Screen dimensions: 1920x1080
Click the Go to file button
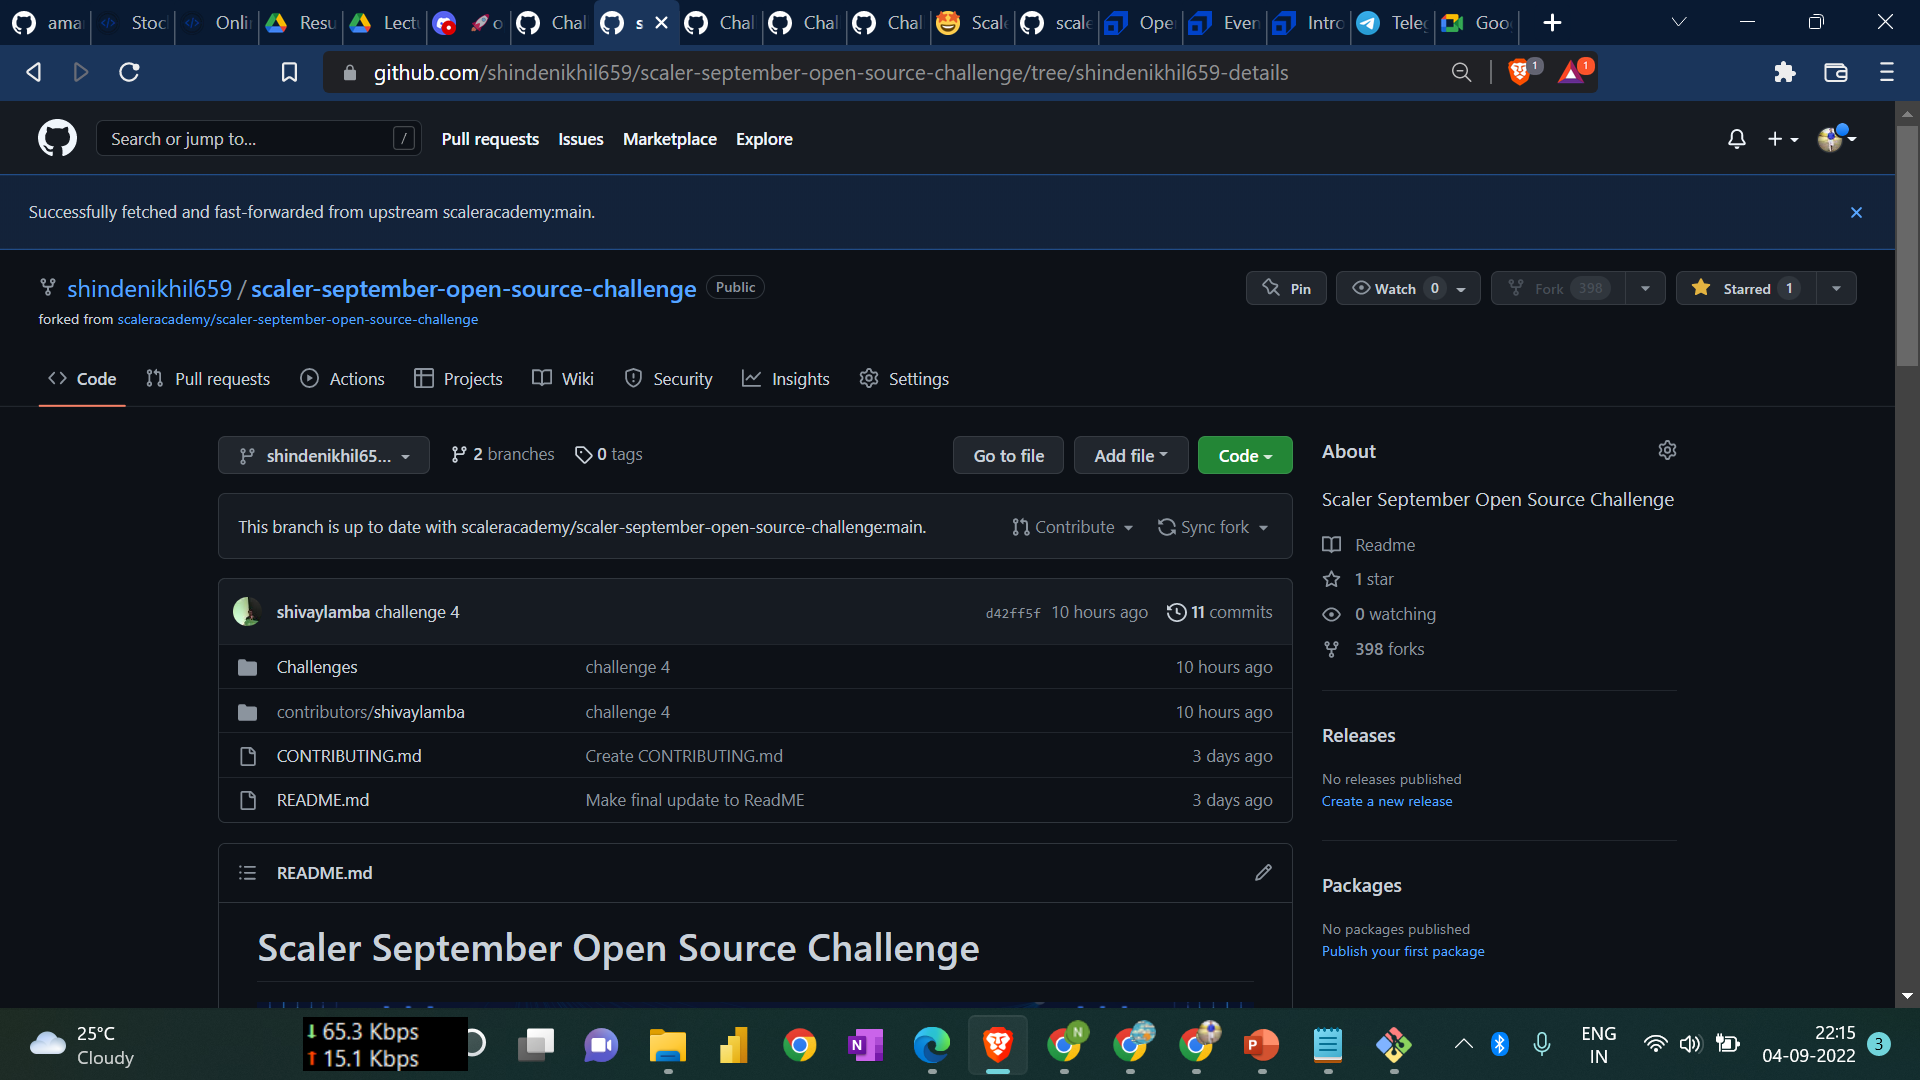[x=1008, y=455]
